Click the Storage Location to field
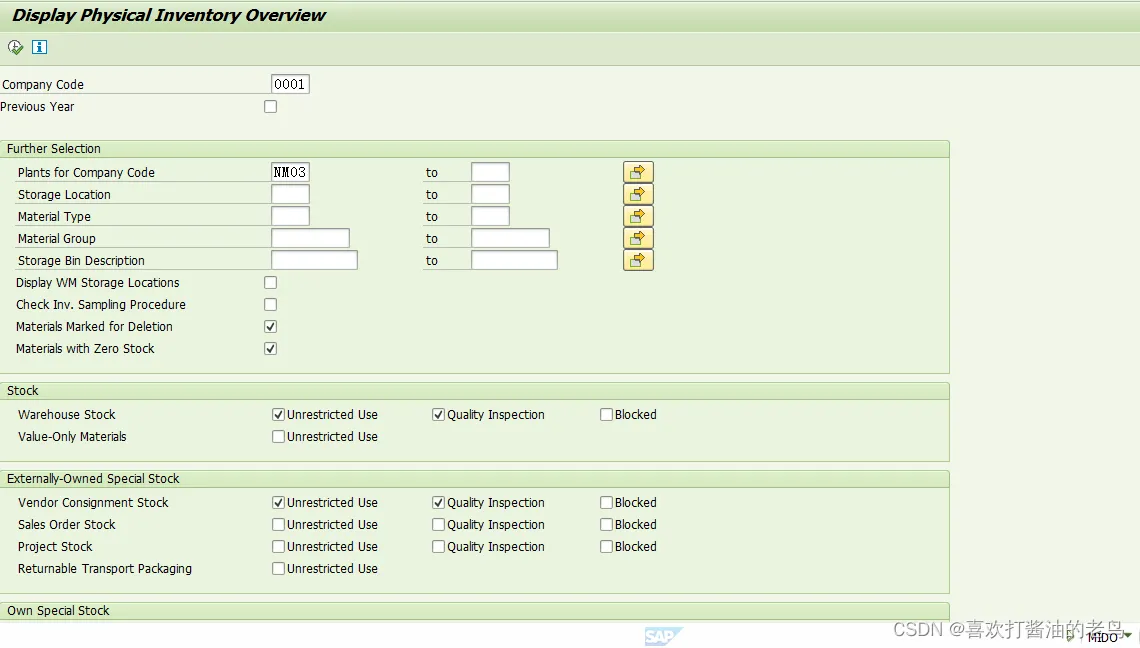 (490, 194)
